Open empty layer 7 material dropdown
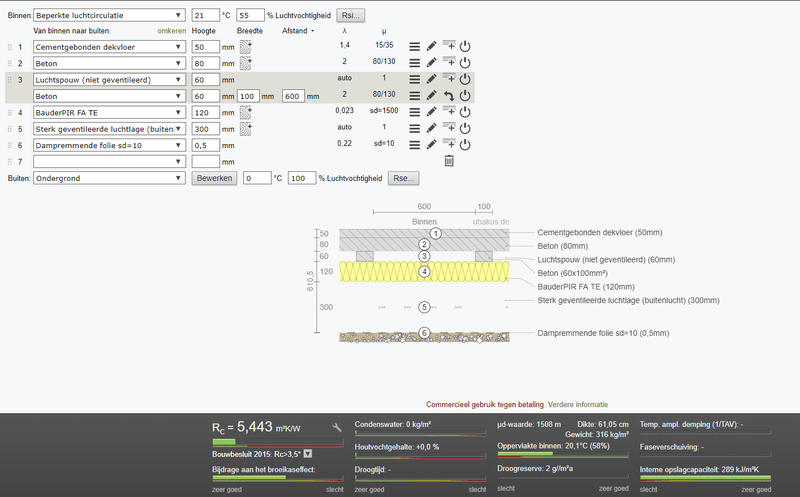Image resolution: width=800 pixels, height=497 pixels. pyautogui.click(x=109, y=161)
